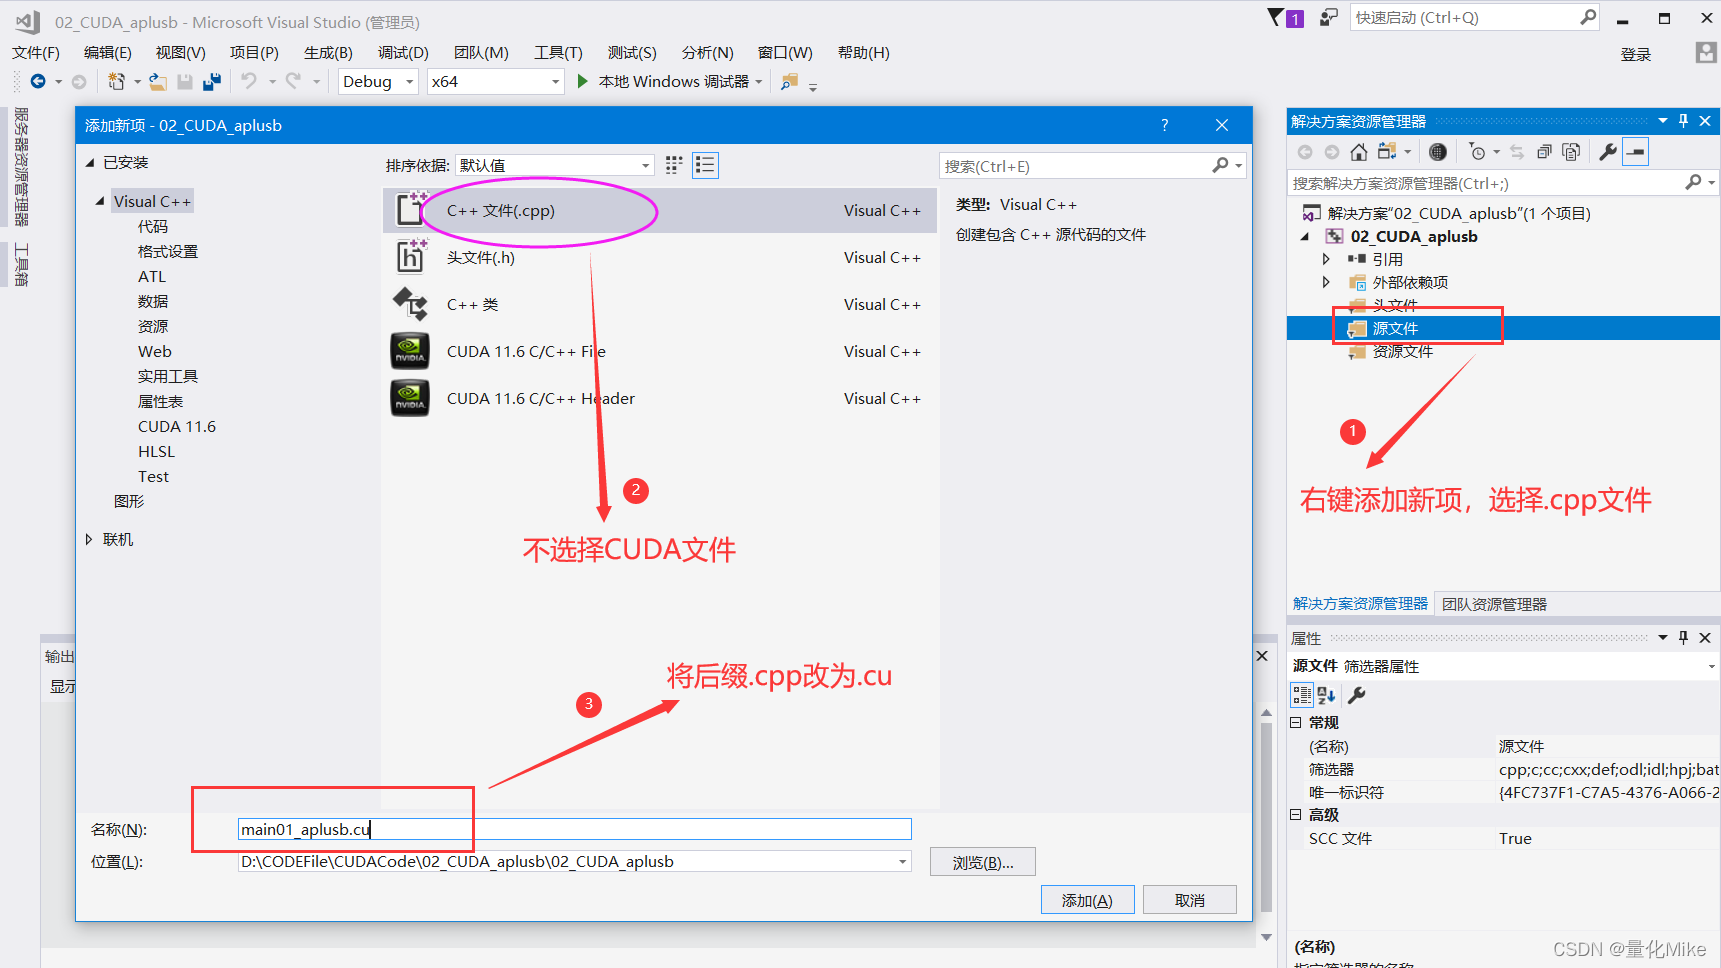
Task: Click Pending Changes clock icon in Solution Explorer
Action: pos(1477,152)
